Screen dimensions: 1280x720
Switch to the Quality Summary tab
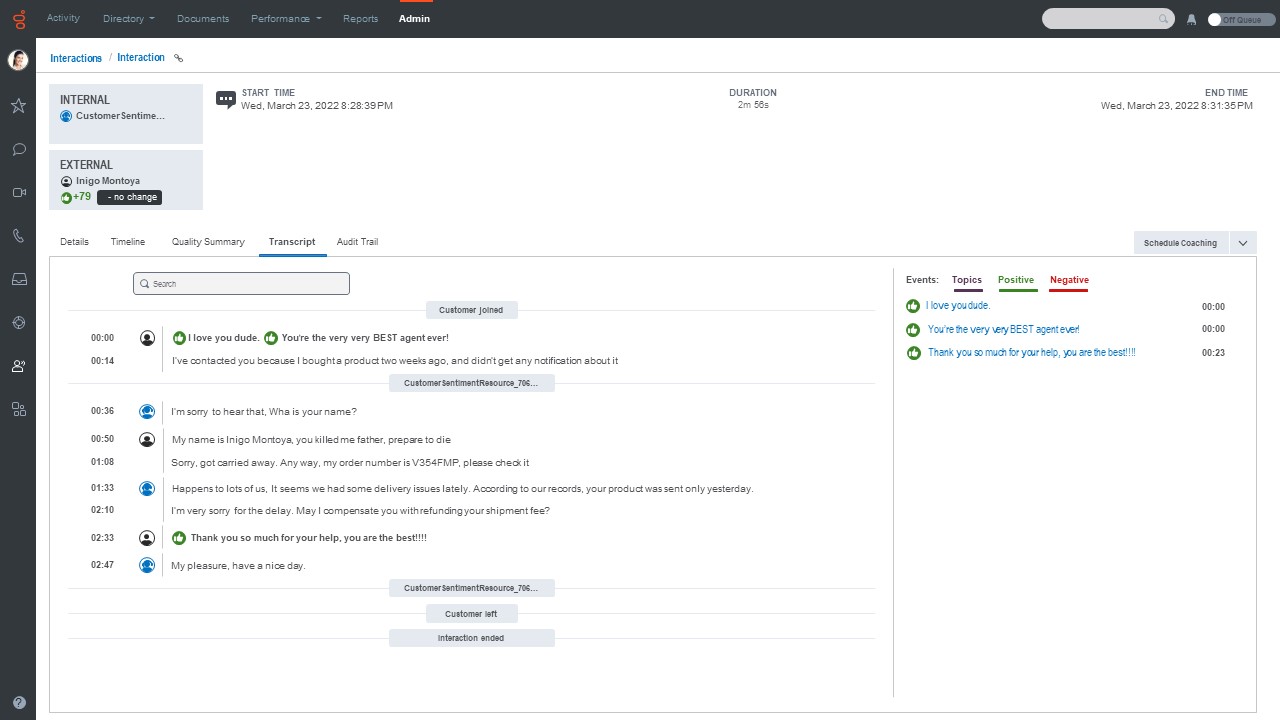pyautogui.click(x=208, y=242)
